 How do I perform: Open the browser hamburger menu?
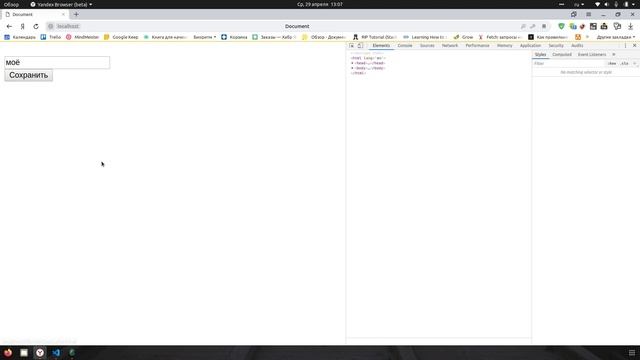589,14
